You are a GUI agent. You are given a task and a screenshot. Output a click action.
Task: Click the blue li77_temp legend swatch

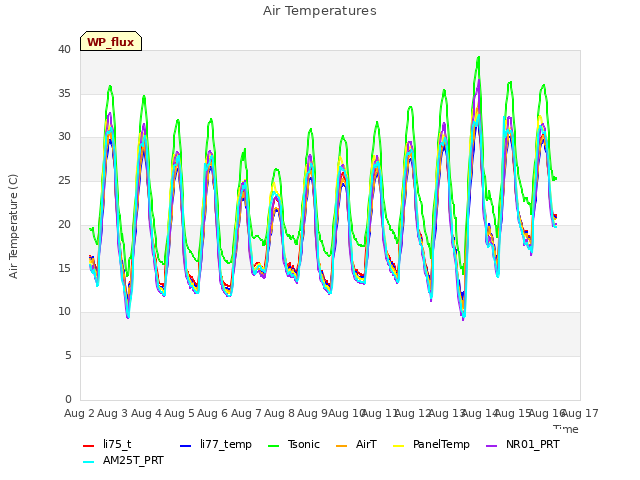185,446
